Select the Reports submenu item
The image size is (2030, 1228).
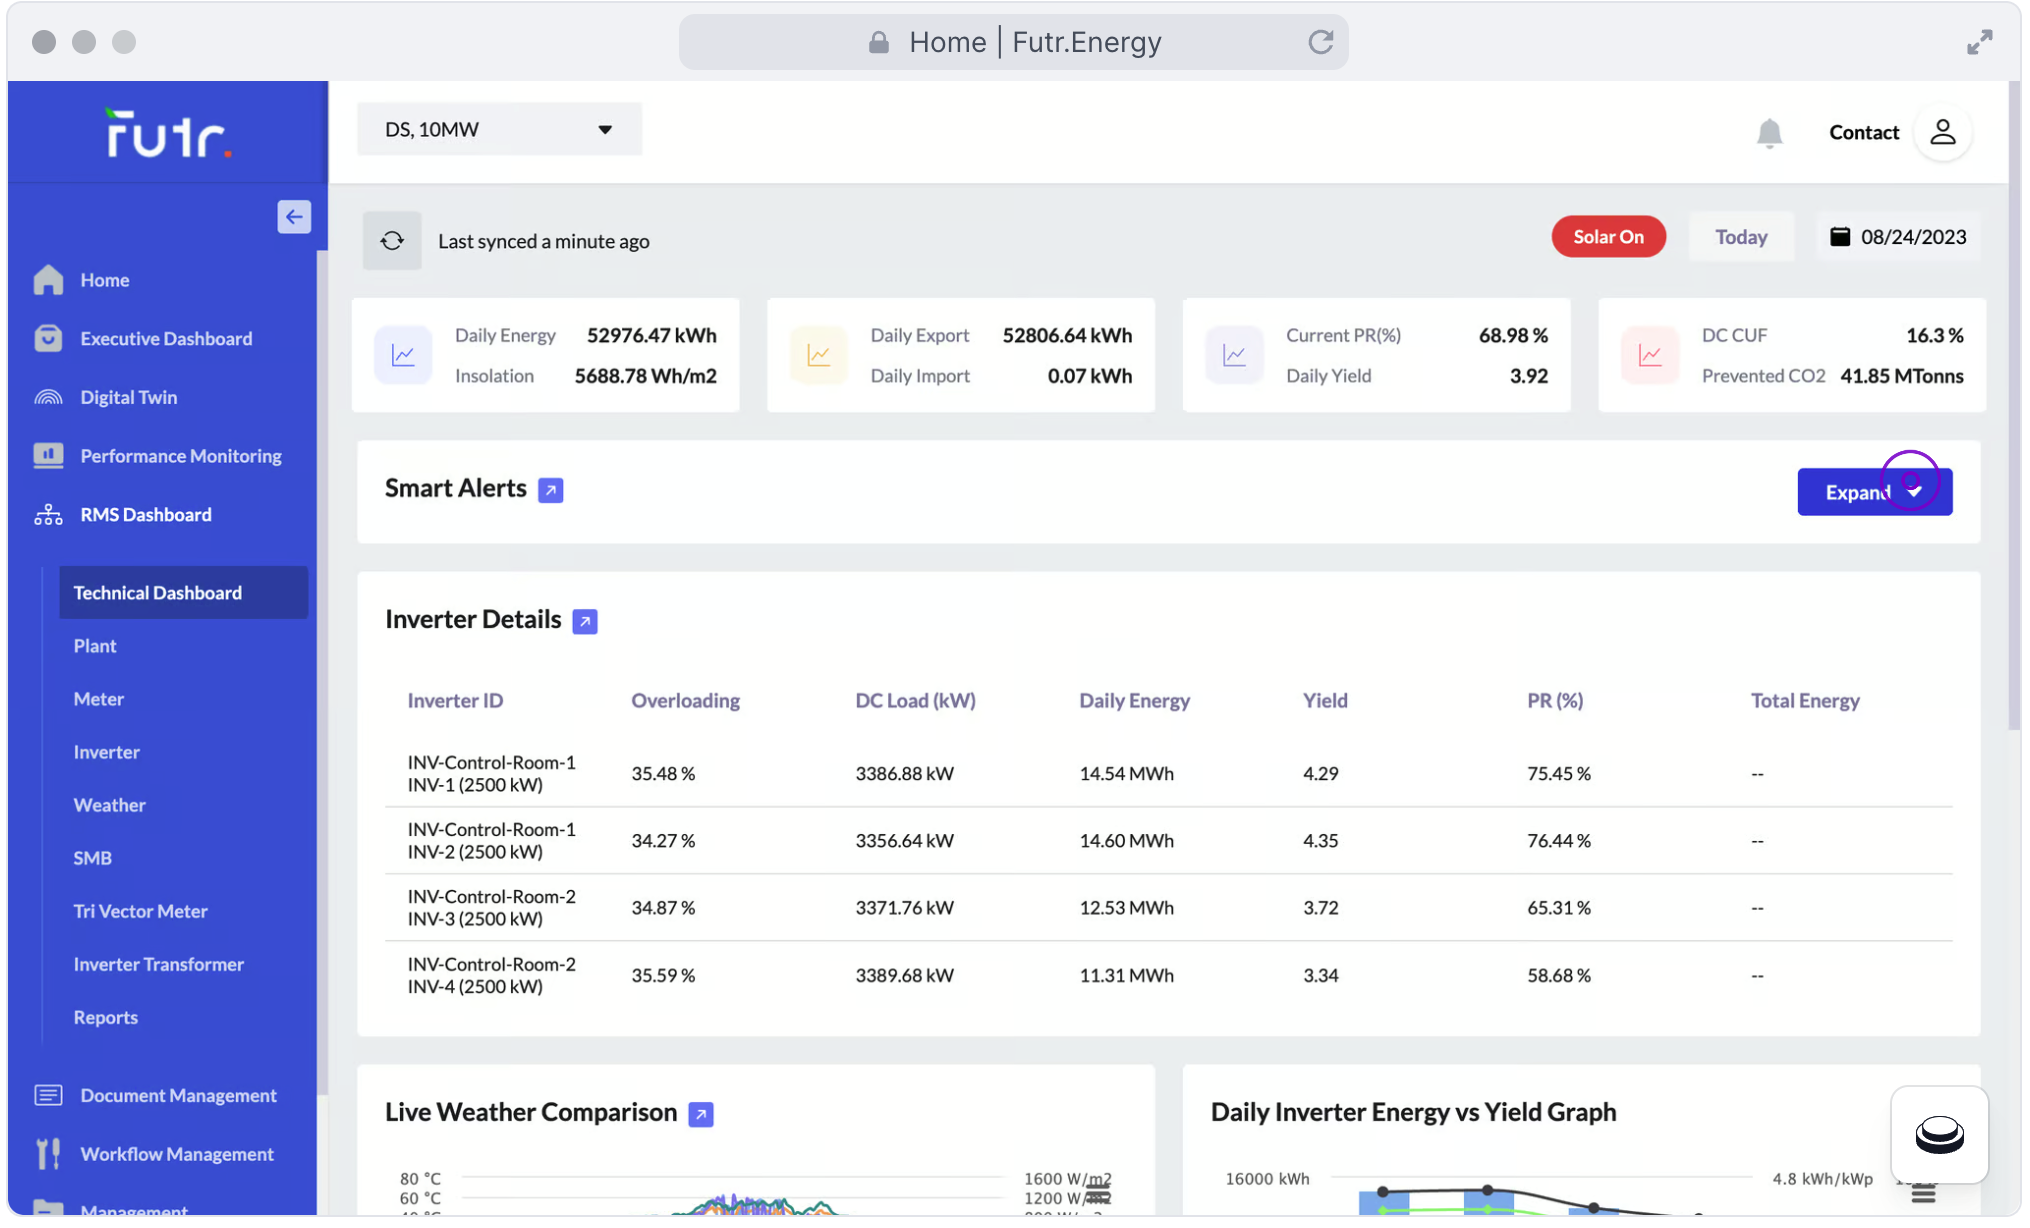[105, 1017]
